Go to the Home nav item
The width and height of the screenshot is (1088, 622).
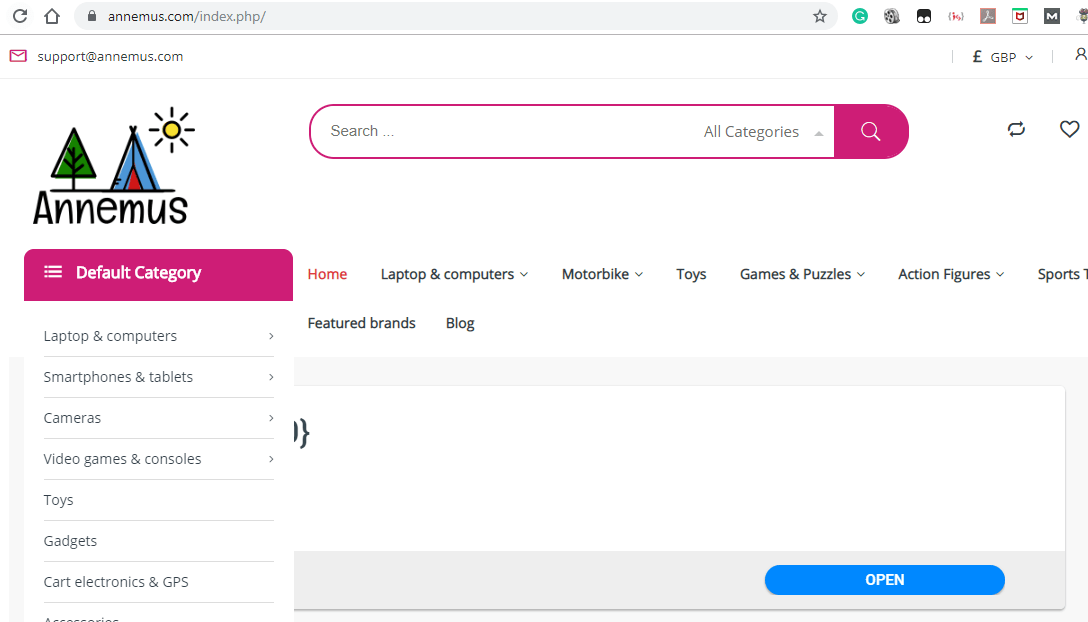point(328,274)
